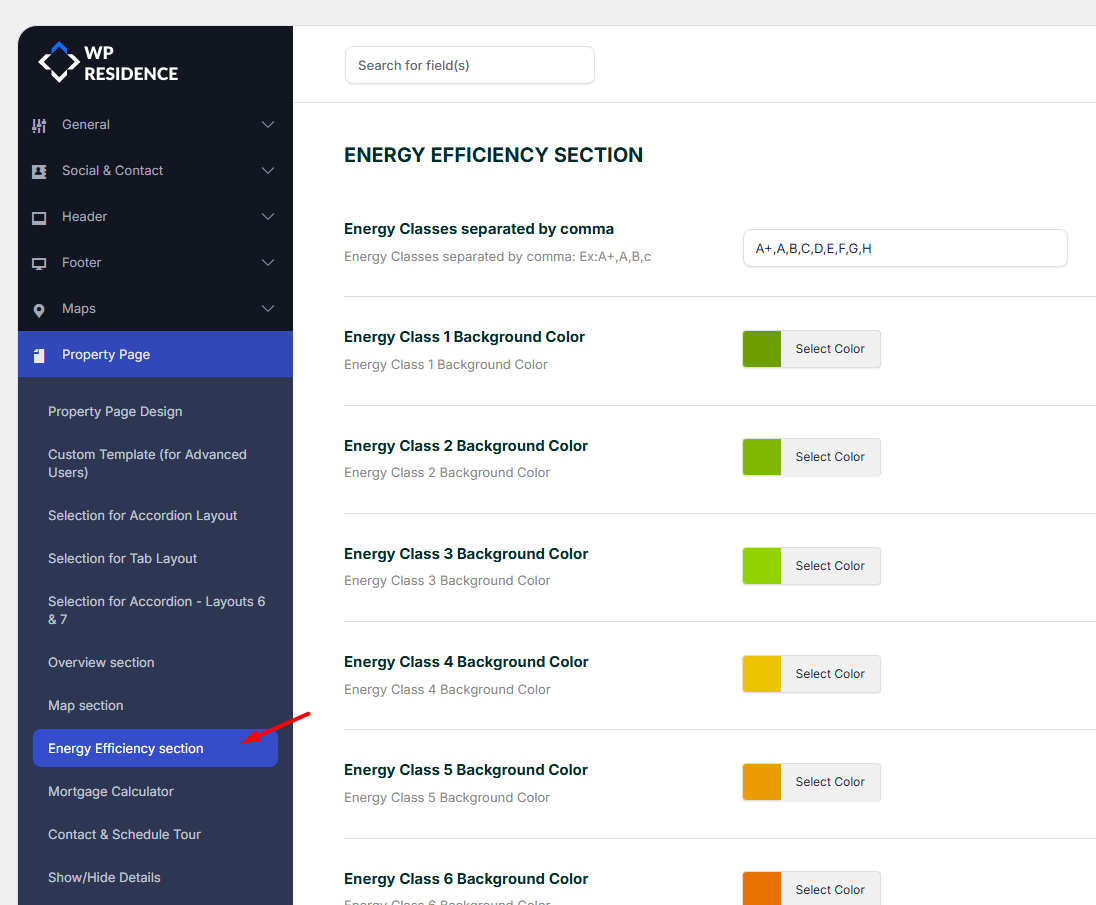Select the Property Page menu

pyautogui.click(x=155, y=354)
